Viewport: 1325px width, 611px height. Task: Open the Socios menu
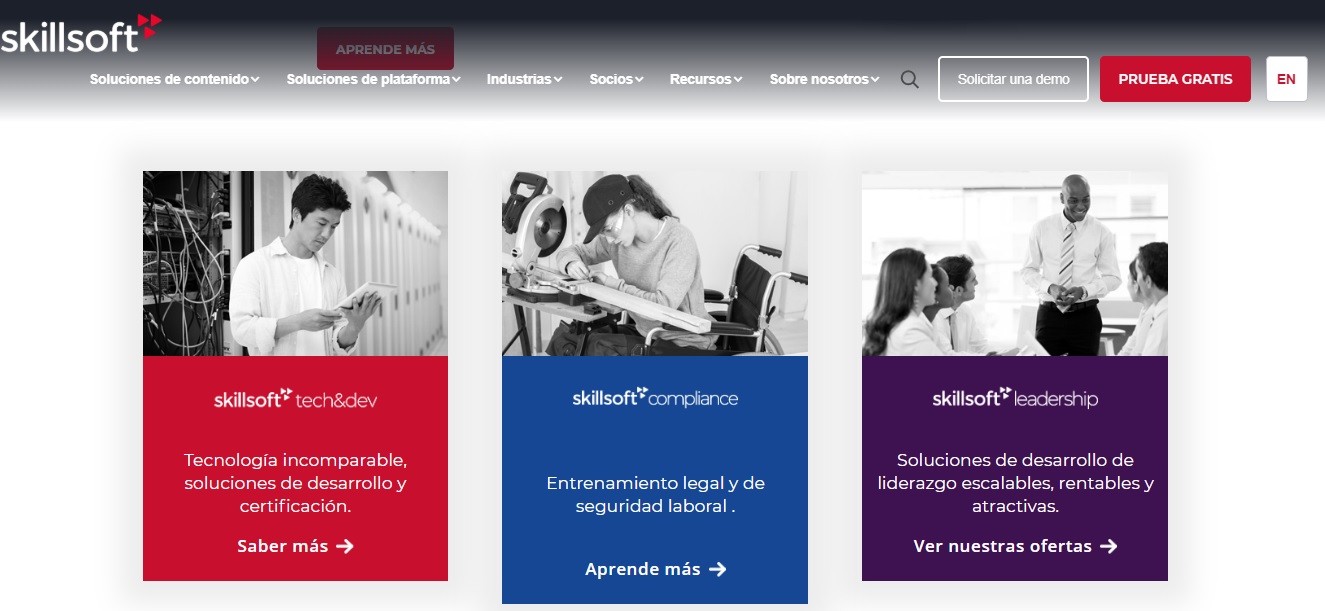(616, 79)
